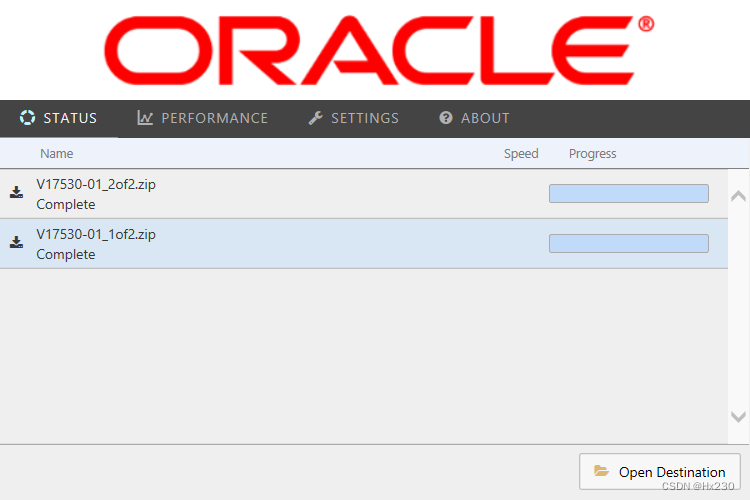Select the V17530-01_2of2.zip file name
The width and height of the screenshot is (750, 500).
[x=96, y=184]
